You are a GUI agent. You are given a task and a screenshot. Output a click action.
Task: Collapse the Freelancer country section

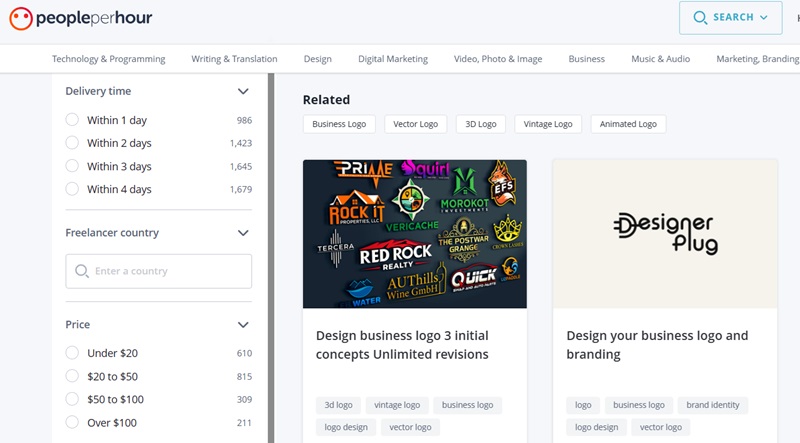pos(243,233)
